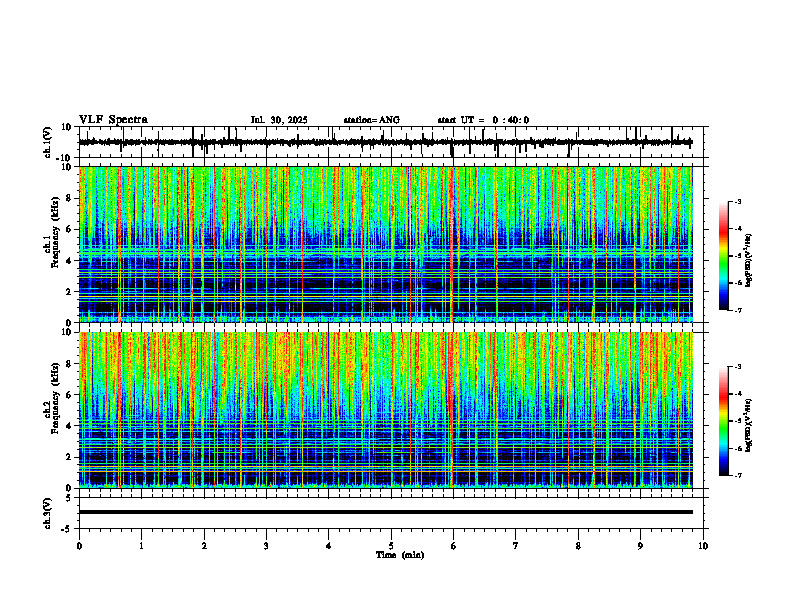
Task: Click the date 'Jul 30, 2025' label
Action: point(279,120)
